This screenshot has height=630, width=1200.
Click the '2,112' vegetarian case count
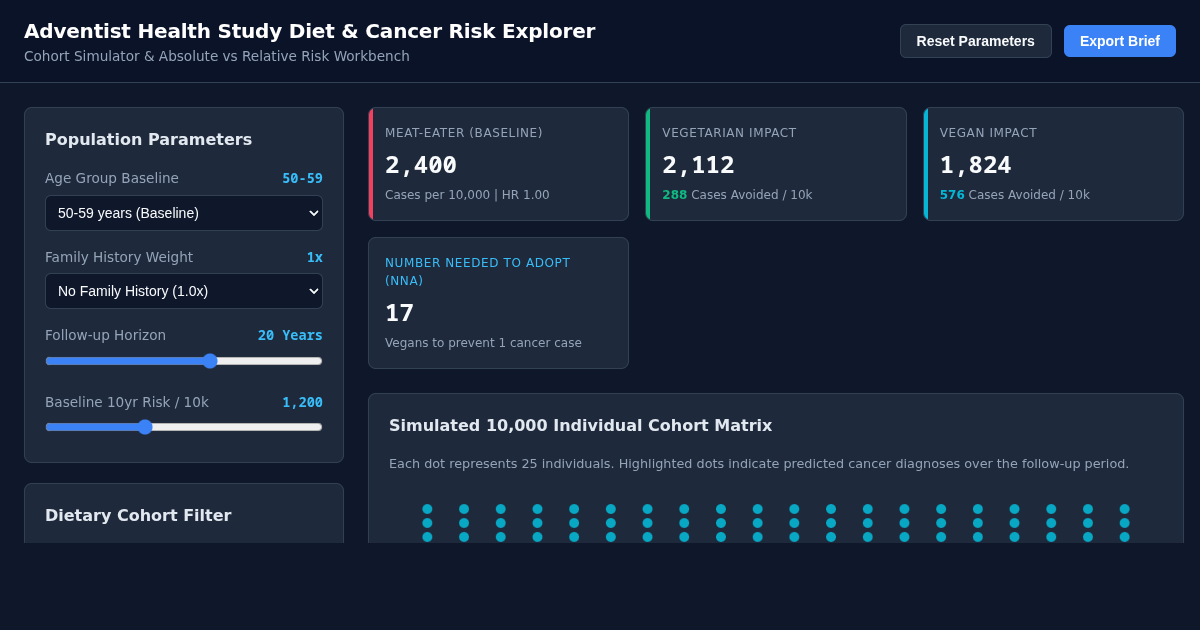[698, 165]
